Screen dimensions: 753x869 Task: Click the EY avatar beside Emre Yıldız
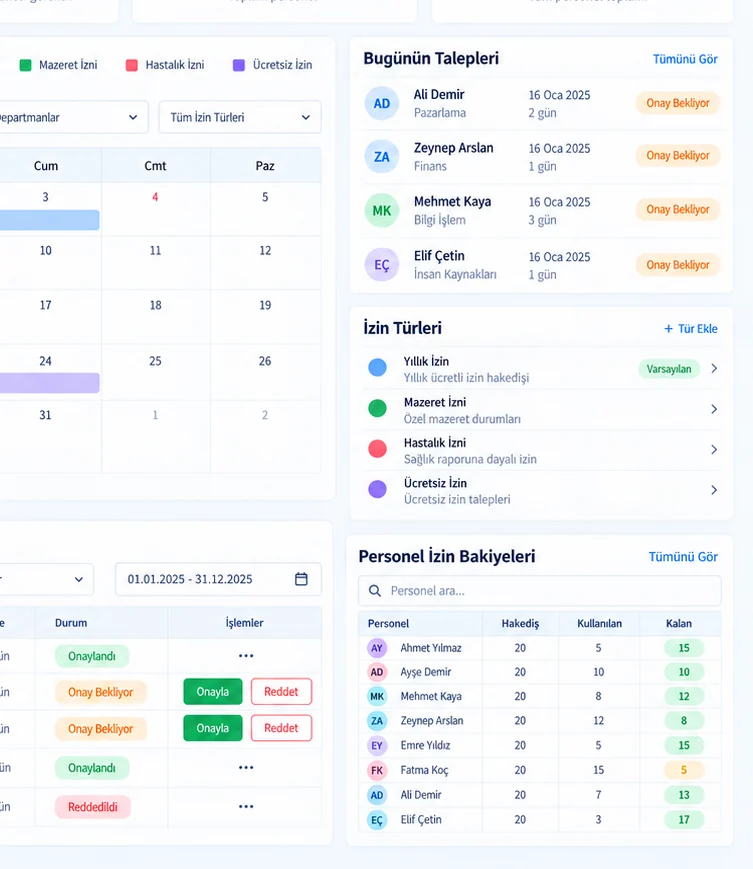pyautogui.click(x=377, y=745)
